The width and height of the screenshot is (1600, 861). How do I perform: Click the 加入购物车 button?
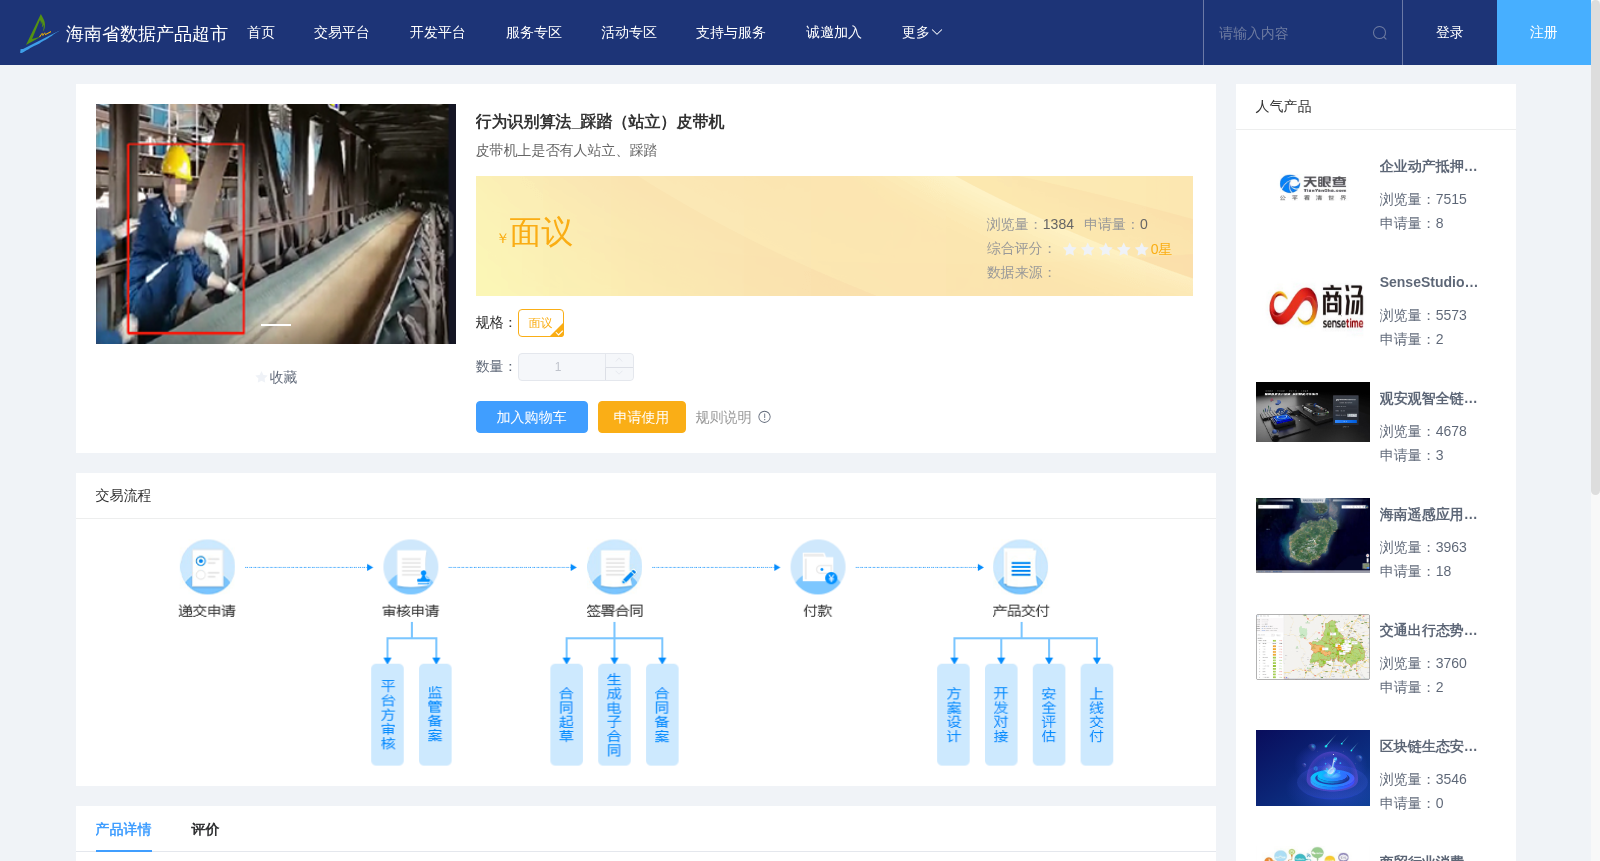point(532,417)
